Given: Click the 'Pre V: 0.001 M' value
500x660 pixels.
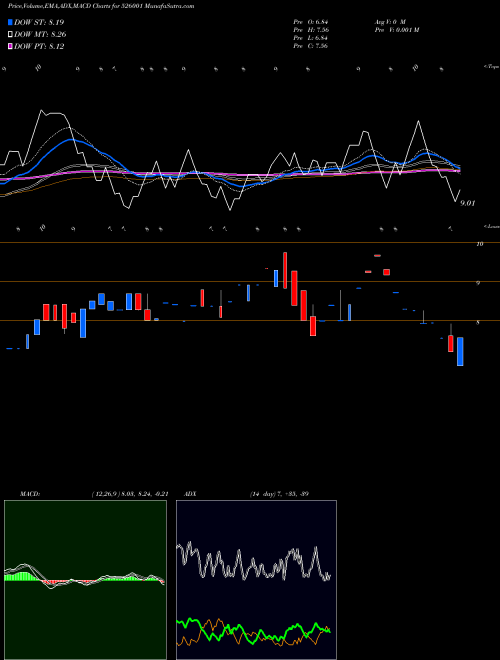Looking at the screenshot, I should click(x=397, y=30).
